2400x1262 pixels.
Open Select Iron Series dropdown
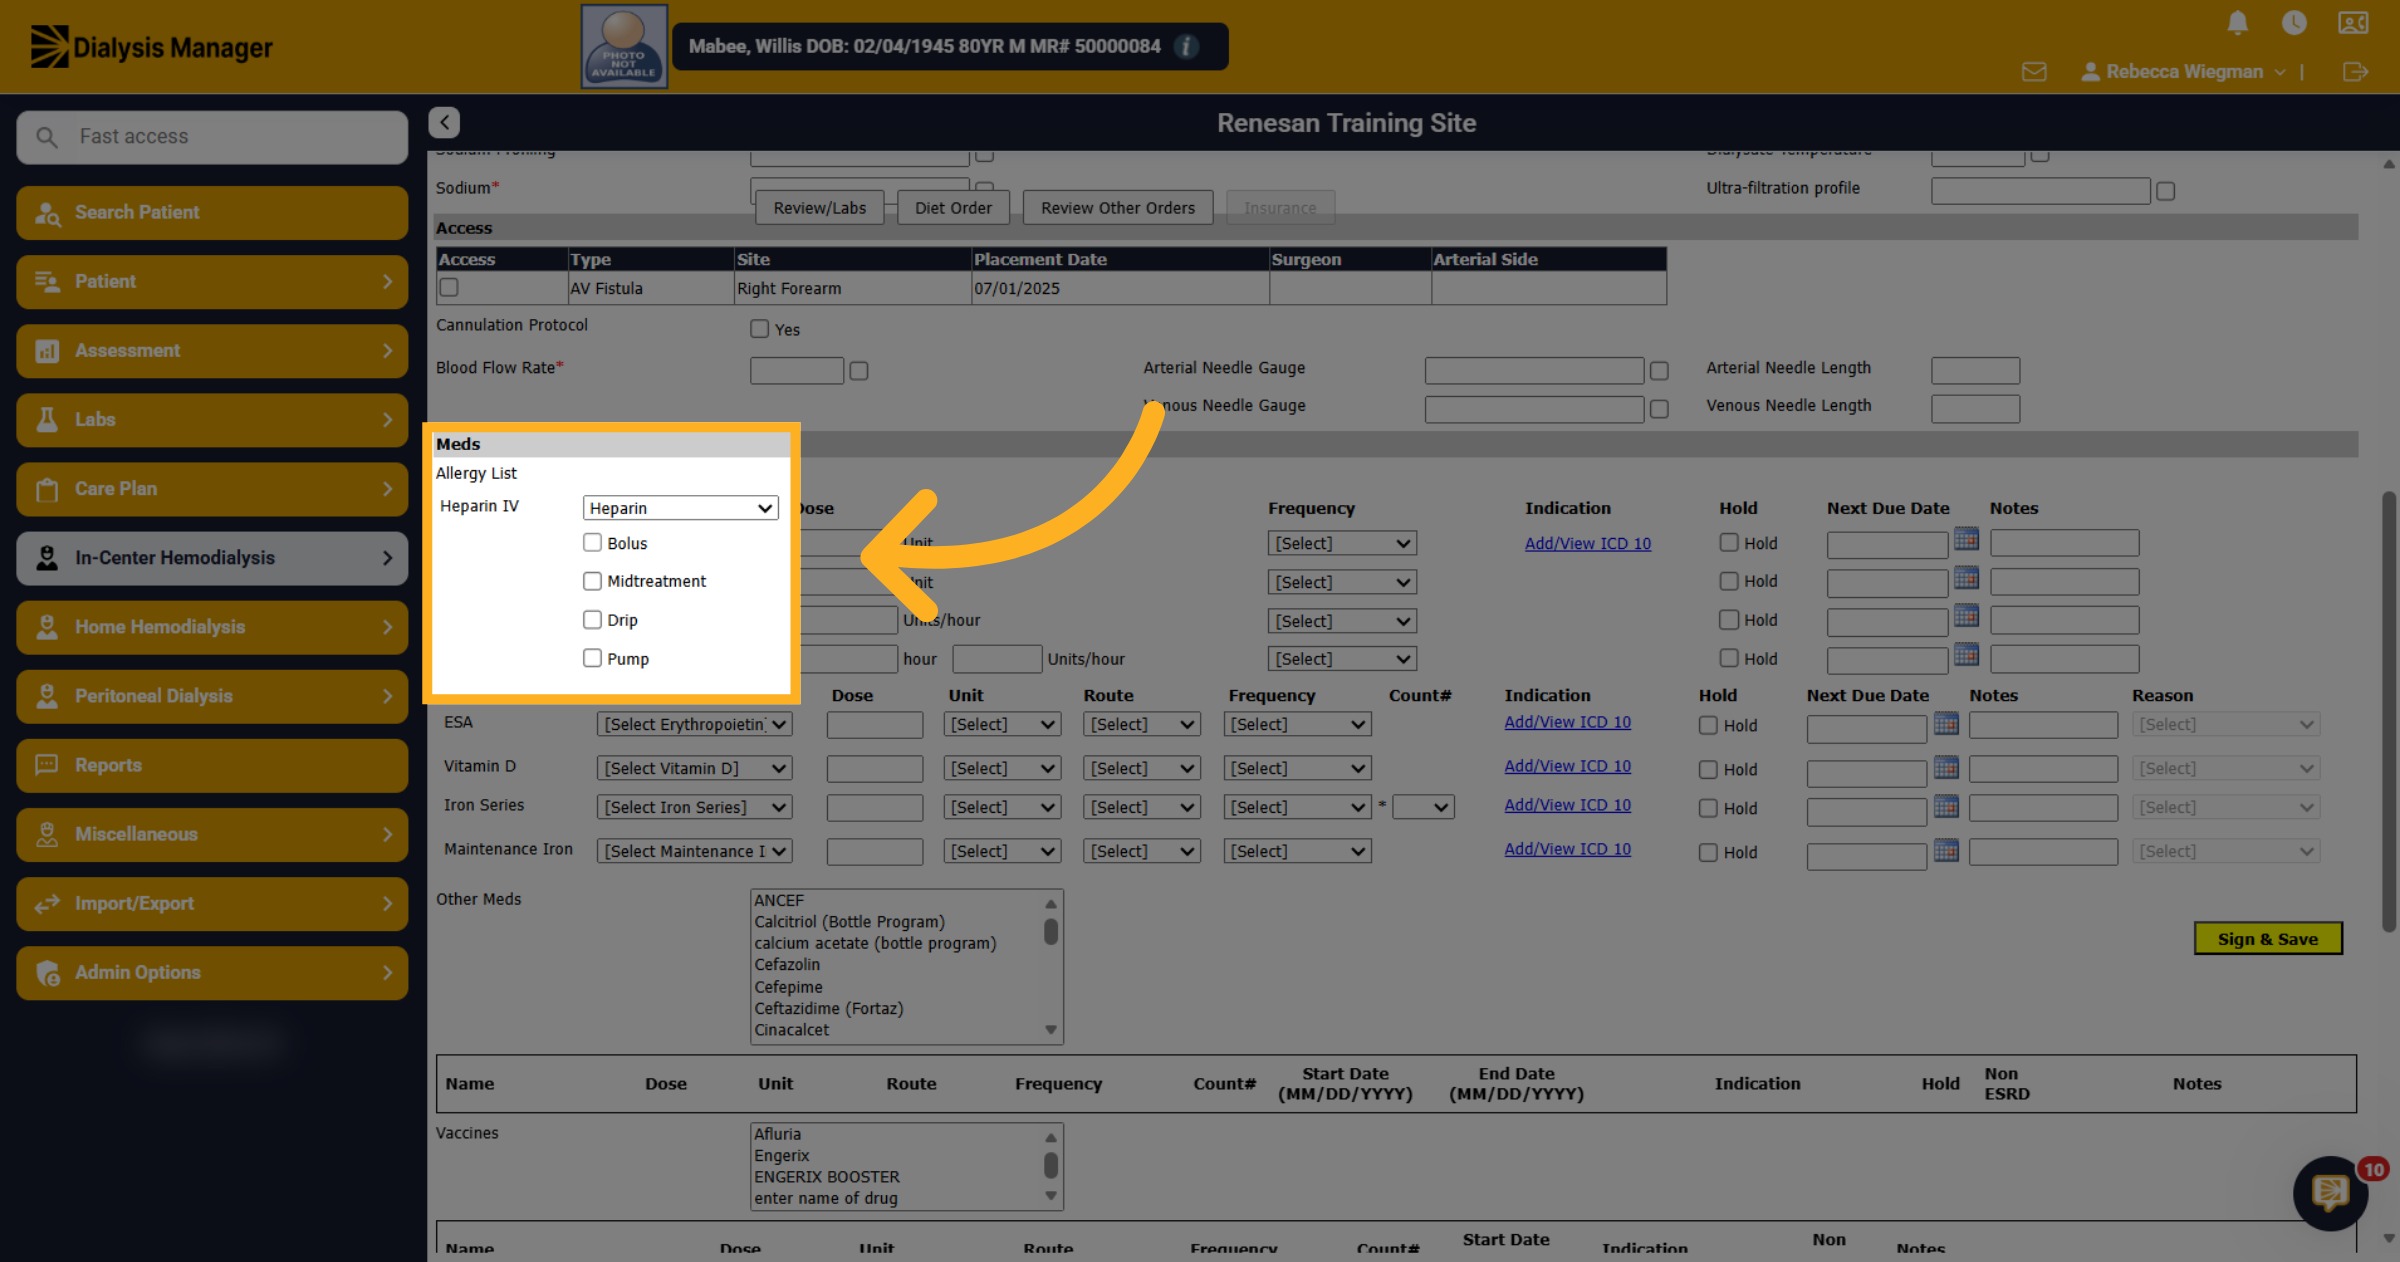[x=694, y=807]
